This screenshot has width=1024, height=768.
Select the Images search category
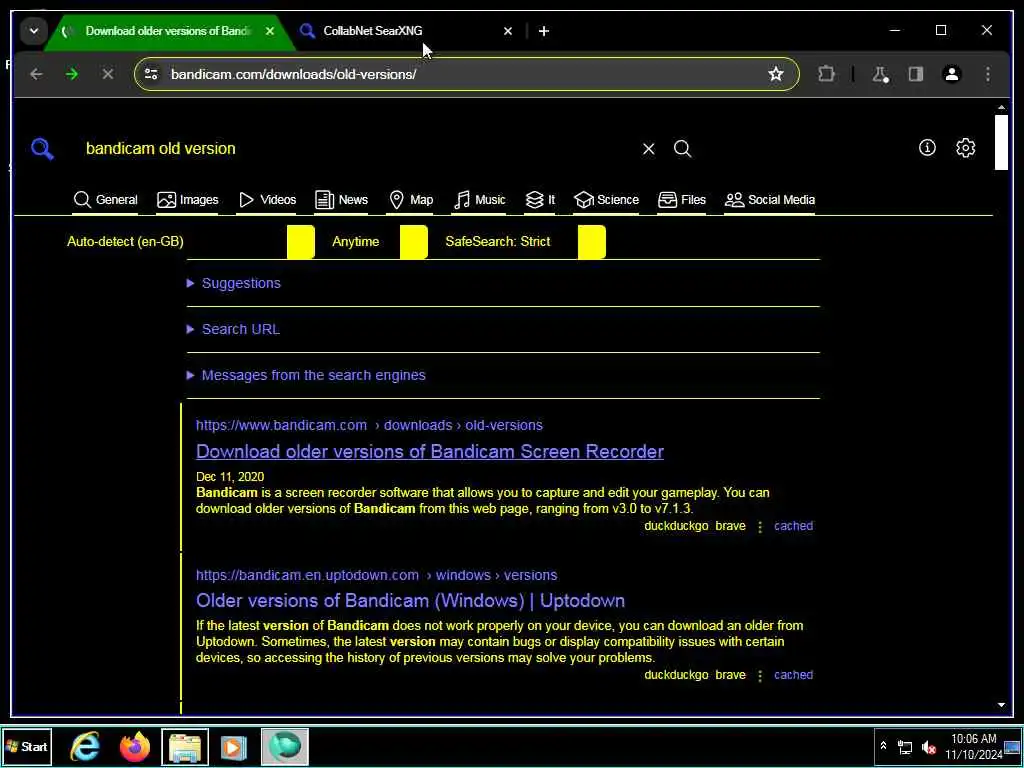click(187, 200)
